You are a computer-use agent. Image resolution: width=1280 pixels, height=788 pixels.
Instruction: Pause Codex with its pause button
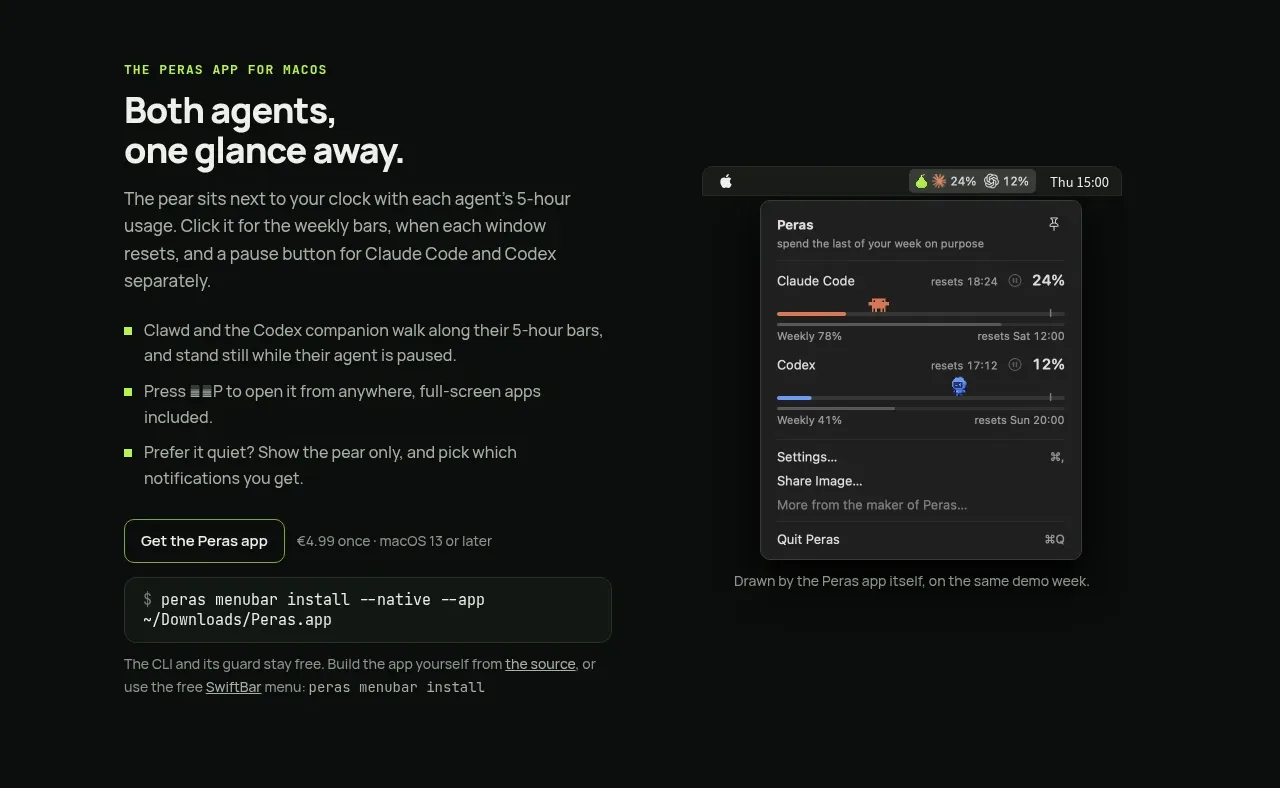(x=1015, y=365)
